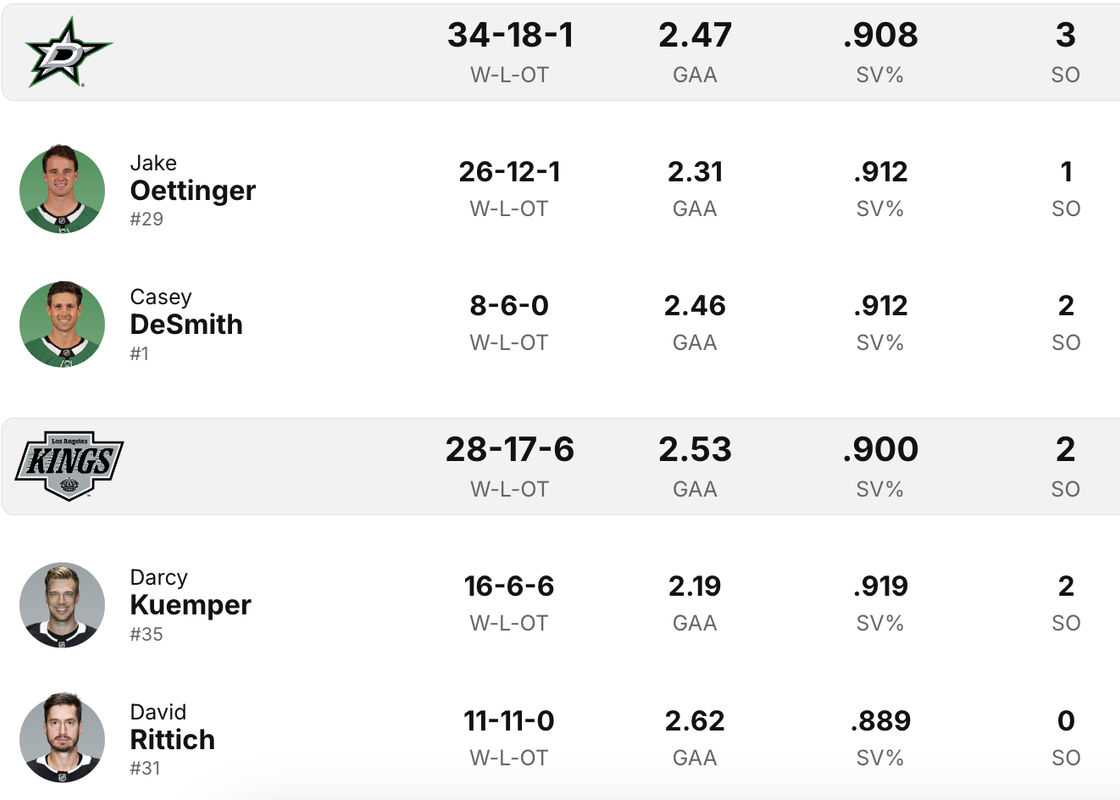The width and height of the screenshot is (1120, 800).
Task: Select the Darcy Kuemper player name
Action: (191, 593)
